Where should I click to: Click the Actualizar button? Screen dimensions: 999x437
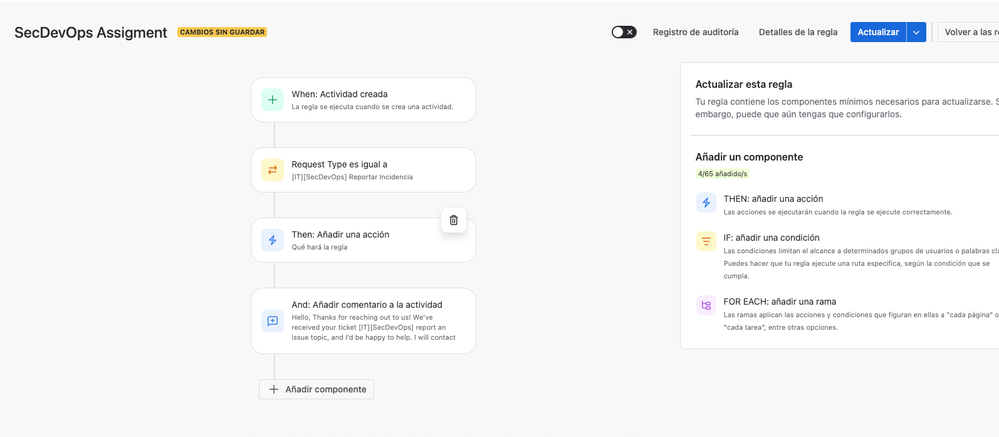click(x=878, y=32)
